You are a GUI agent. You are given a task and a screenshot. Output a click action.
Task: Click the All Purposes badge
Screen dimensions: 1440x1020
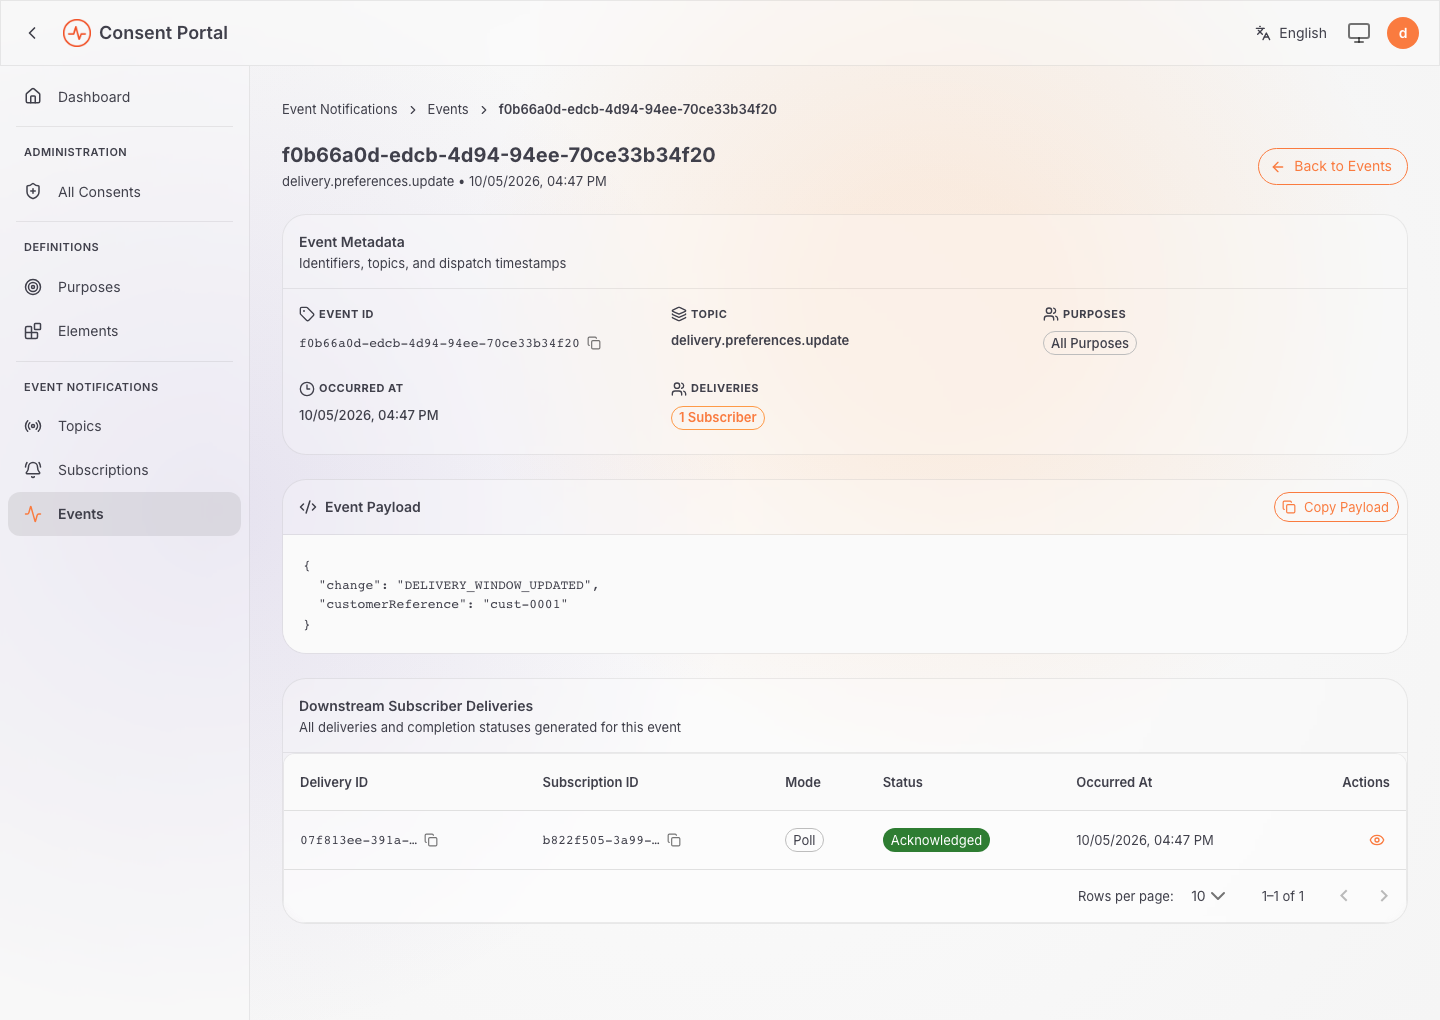(1089, 343)
